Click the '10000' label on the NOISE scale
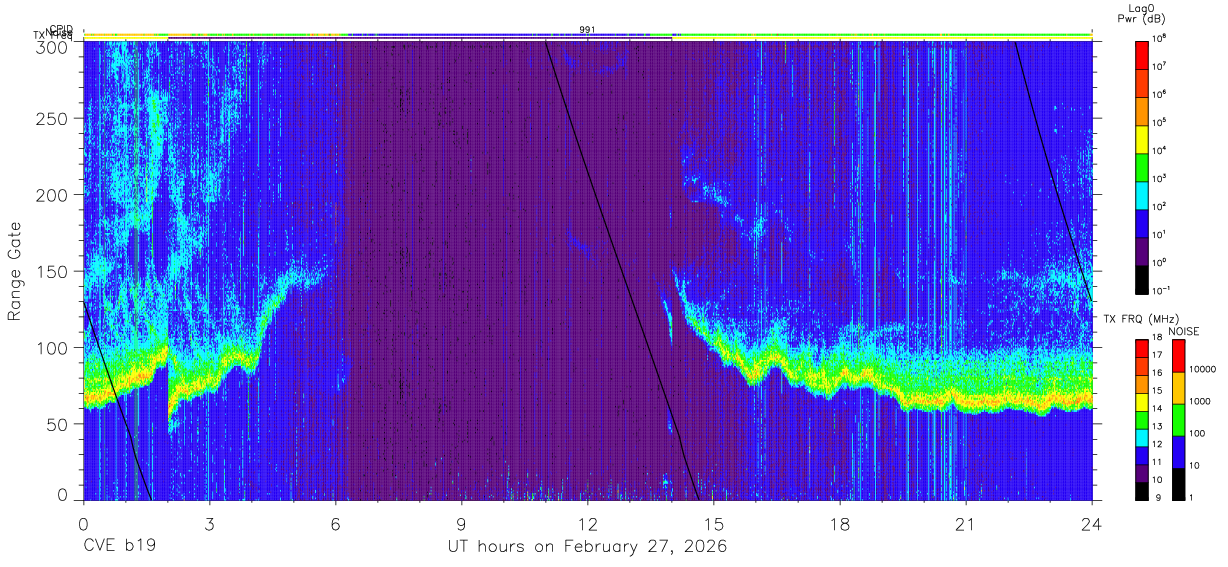Screen dimensions: 1228x567 (x=1202, y=370)
